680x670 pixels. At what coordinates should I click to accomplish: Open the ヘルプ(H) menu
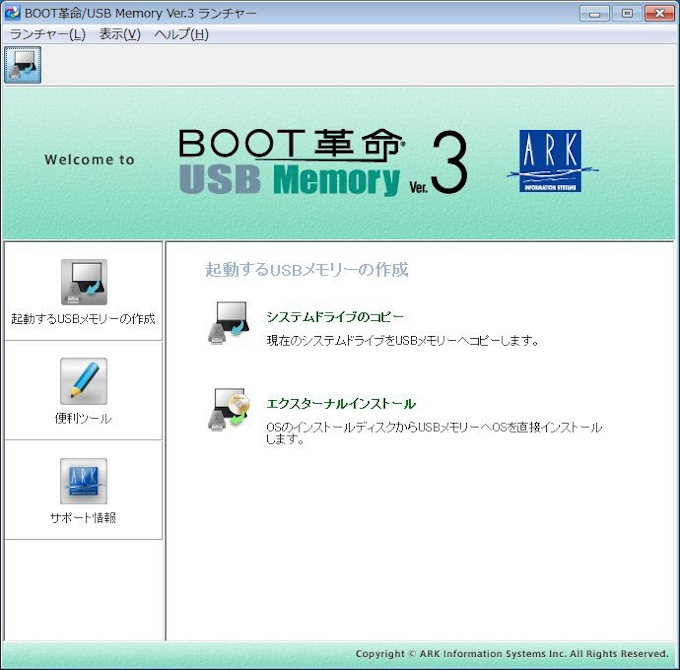click(x=181, y=34)
